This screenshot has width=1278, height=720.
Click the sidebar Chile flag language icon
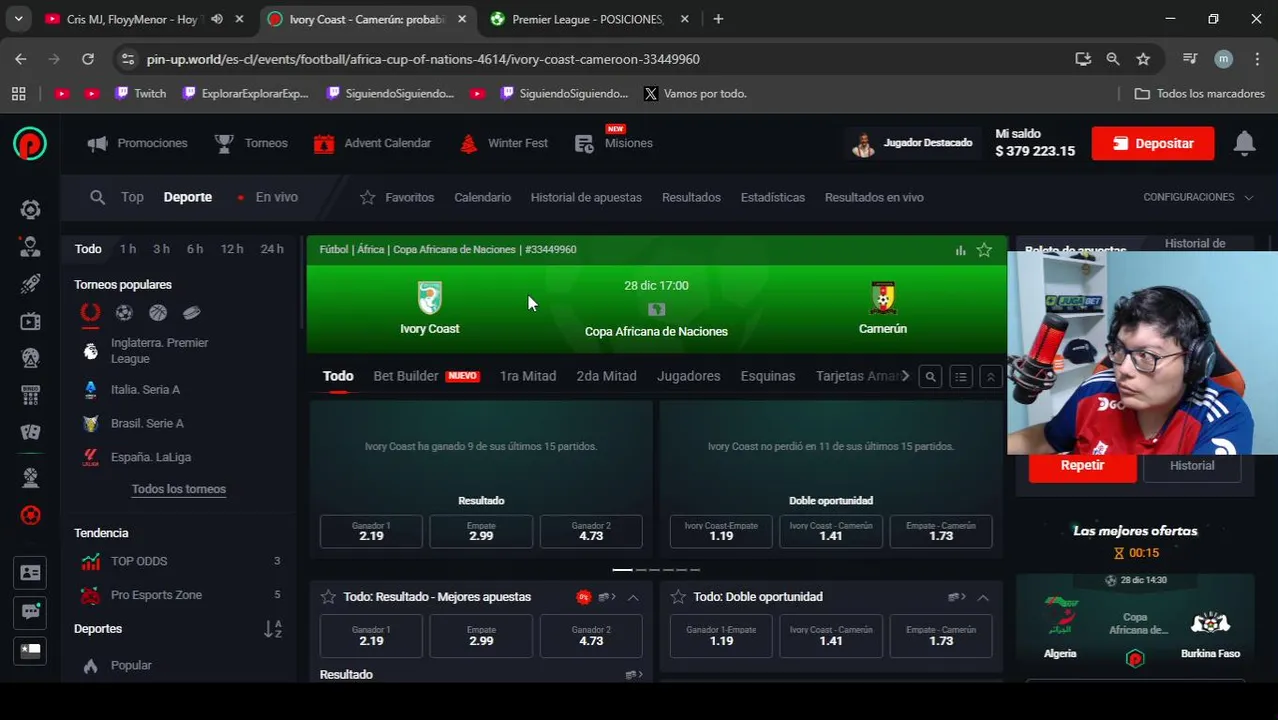pos(31,650)
